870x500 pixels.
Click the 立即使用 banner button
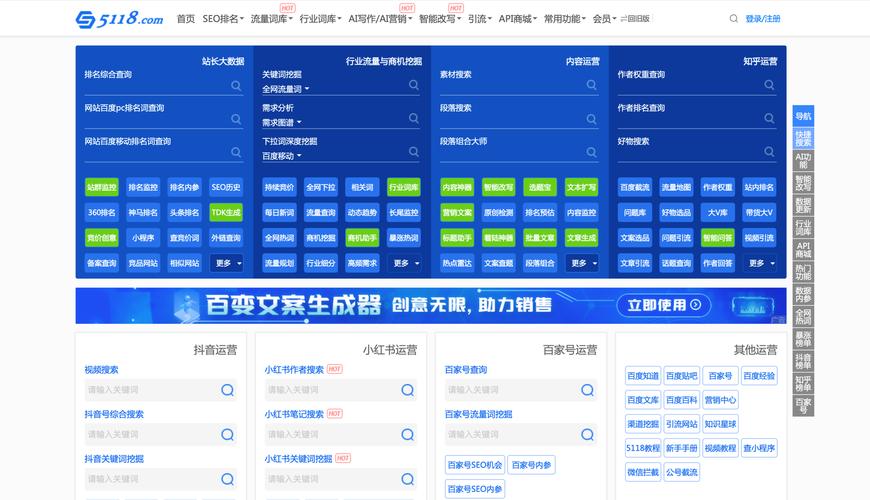(664, 305)
